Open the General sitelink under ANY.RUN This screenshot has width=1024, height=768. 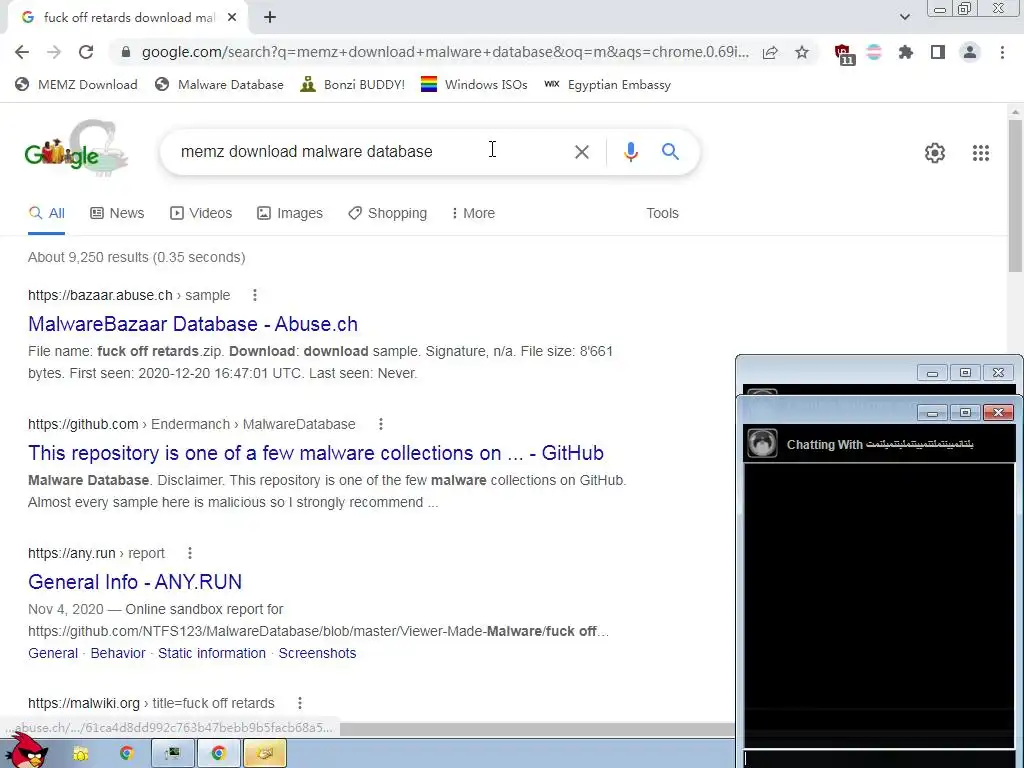click(53, 653)
